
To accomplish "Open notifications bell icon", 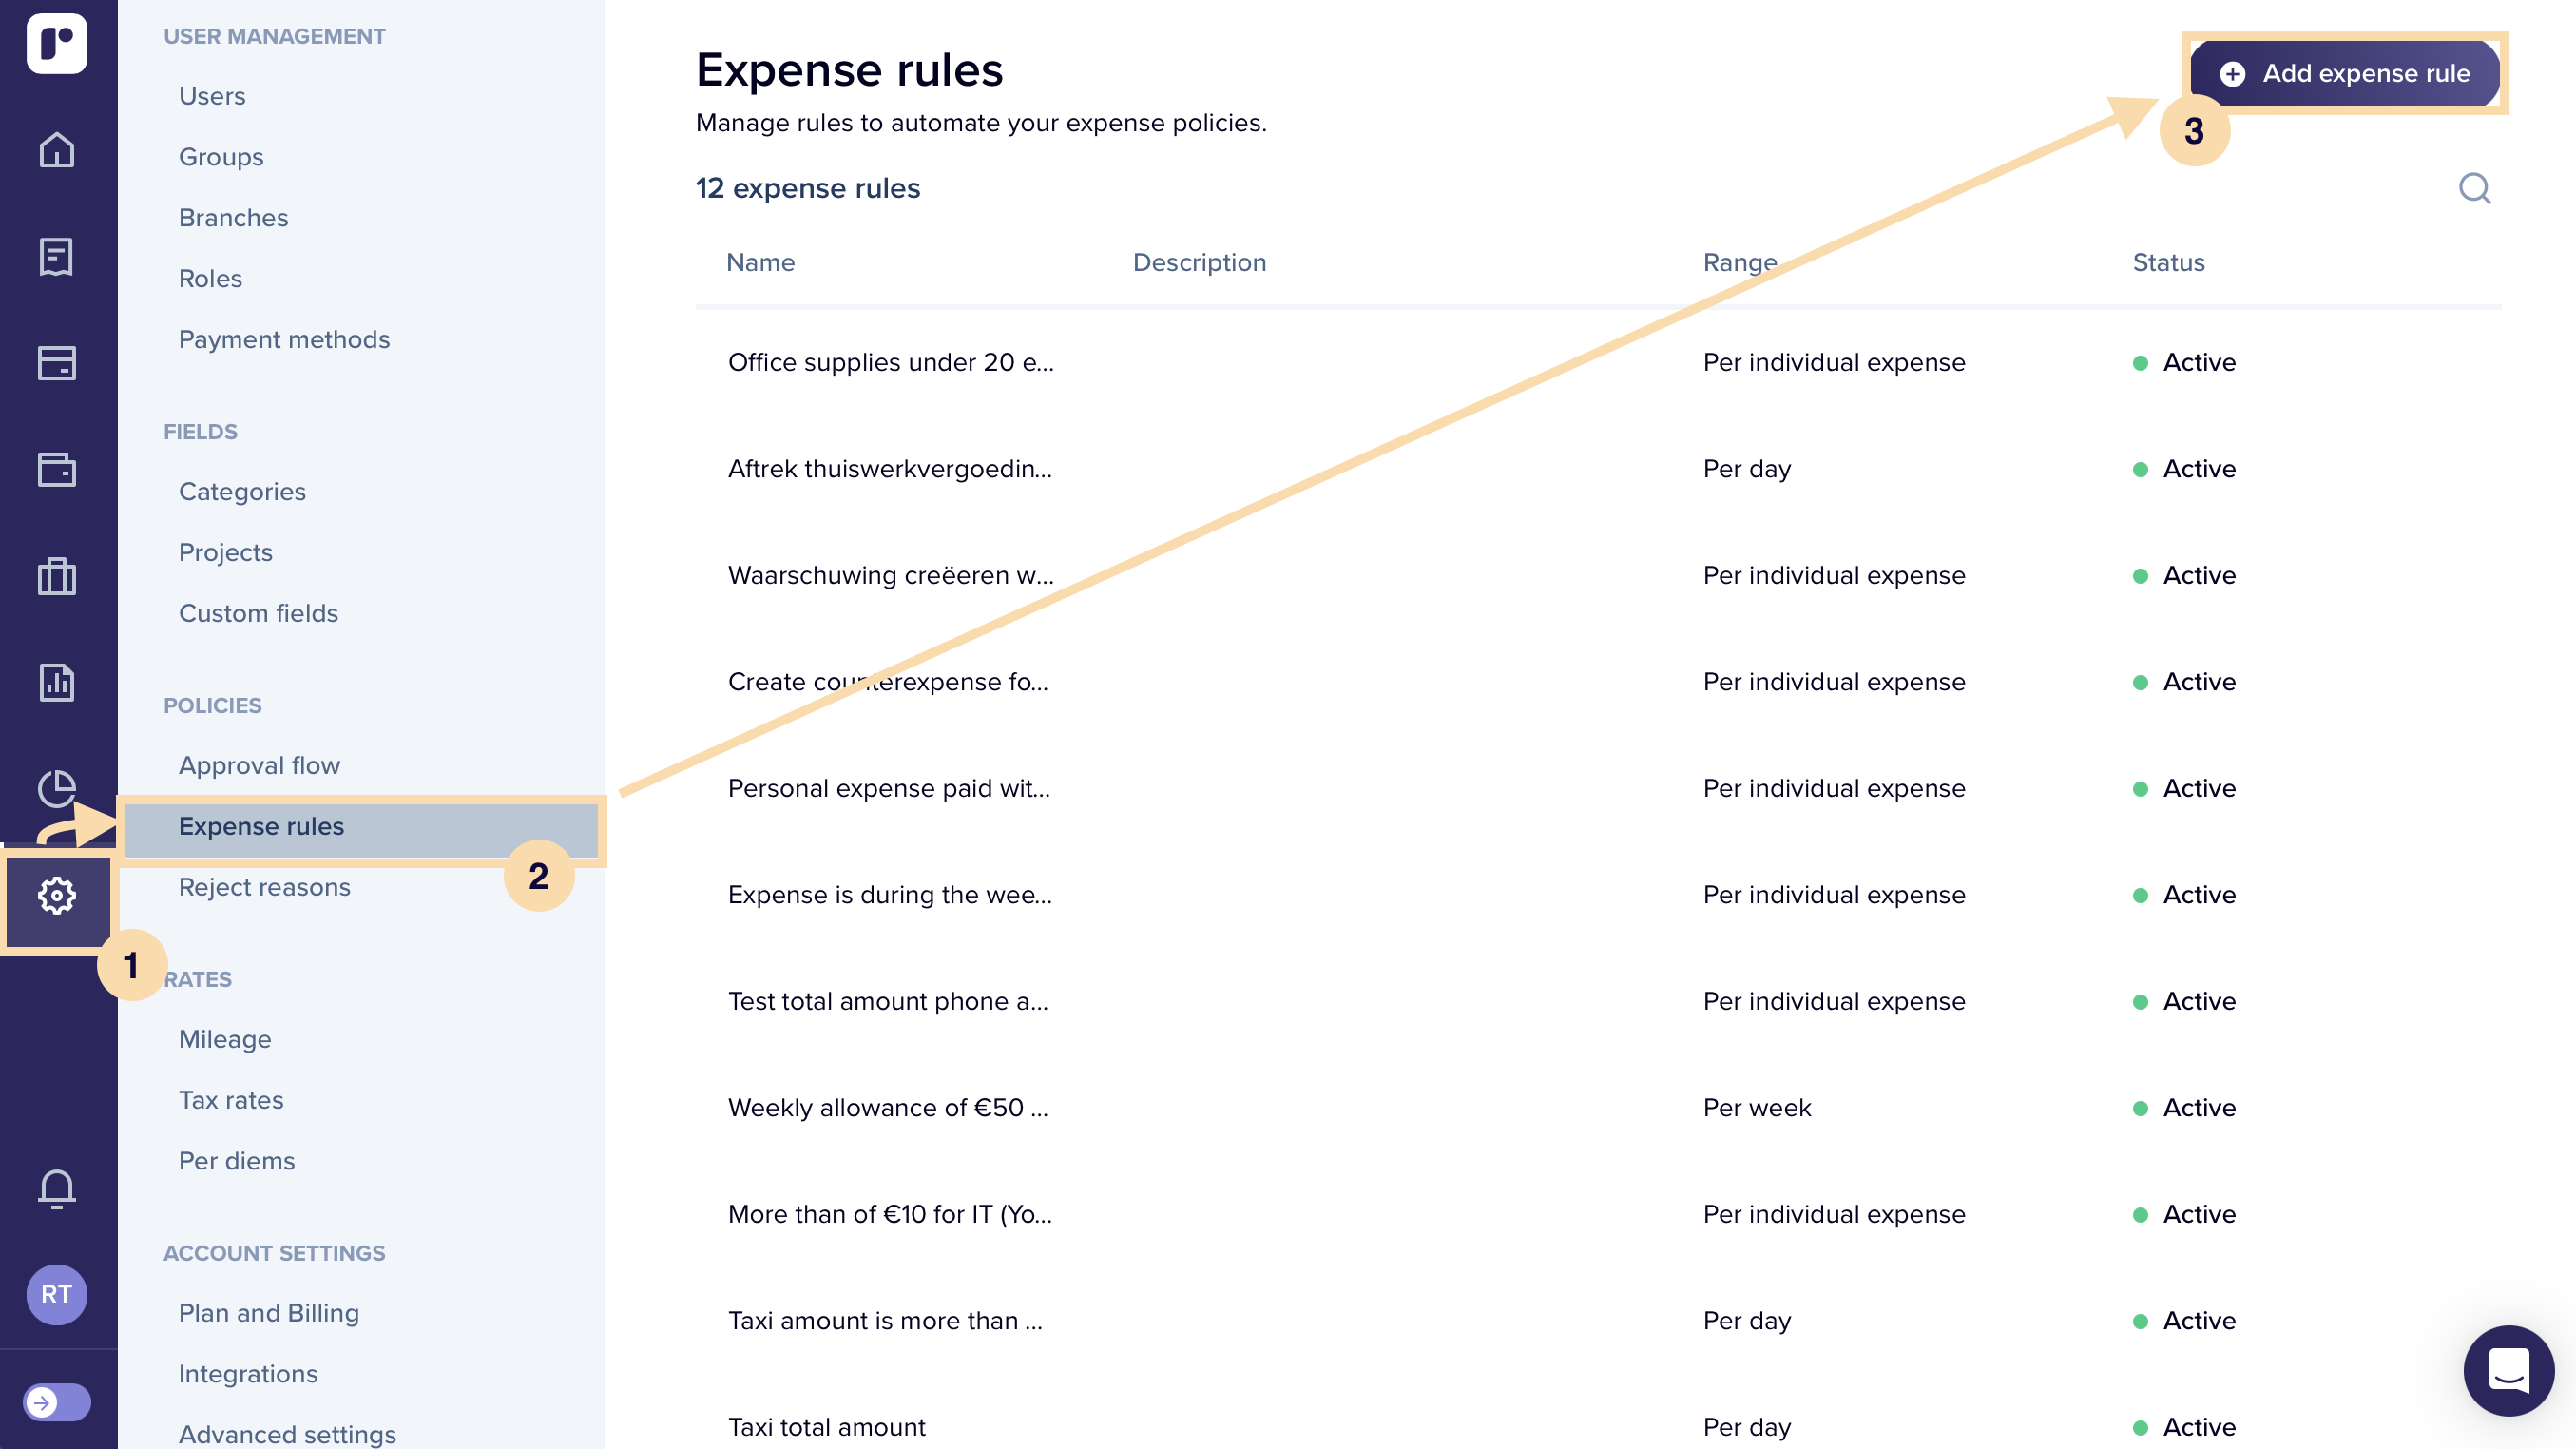I will click(57, 1189).
